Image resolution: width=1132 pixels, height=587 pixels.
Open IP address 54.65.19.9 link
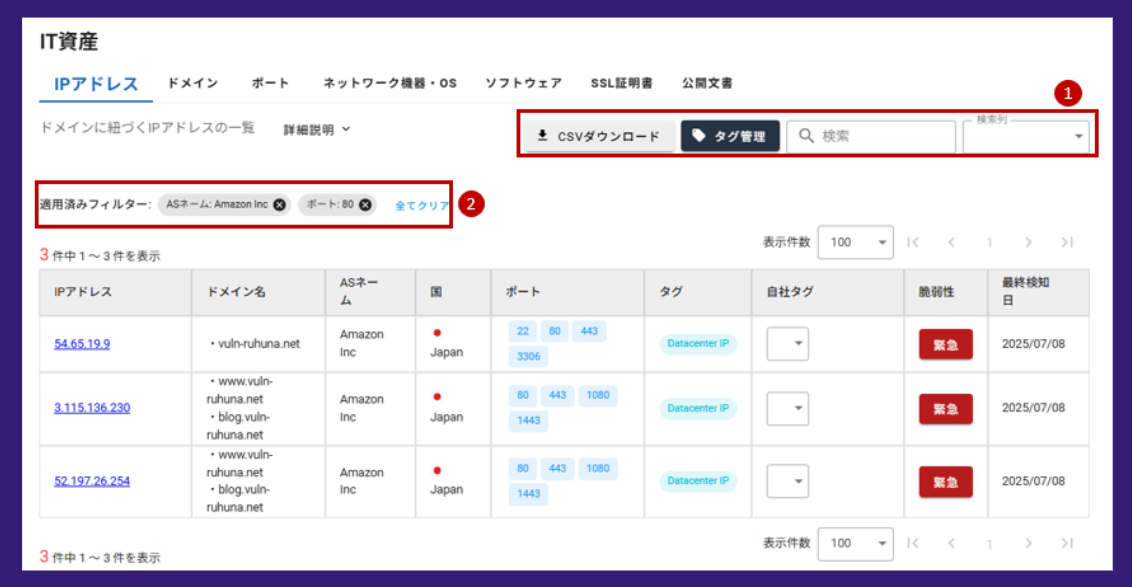[x=82, y=344]
